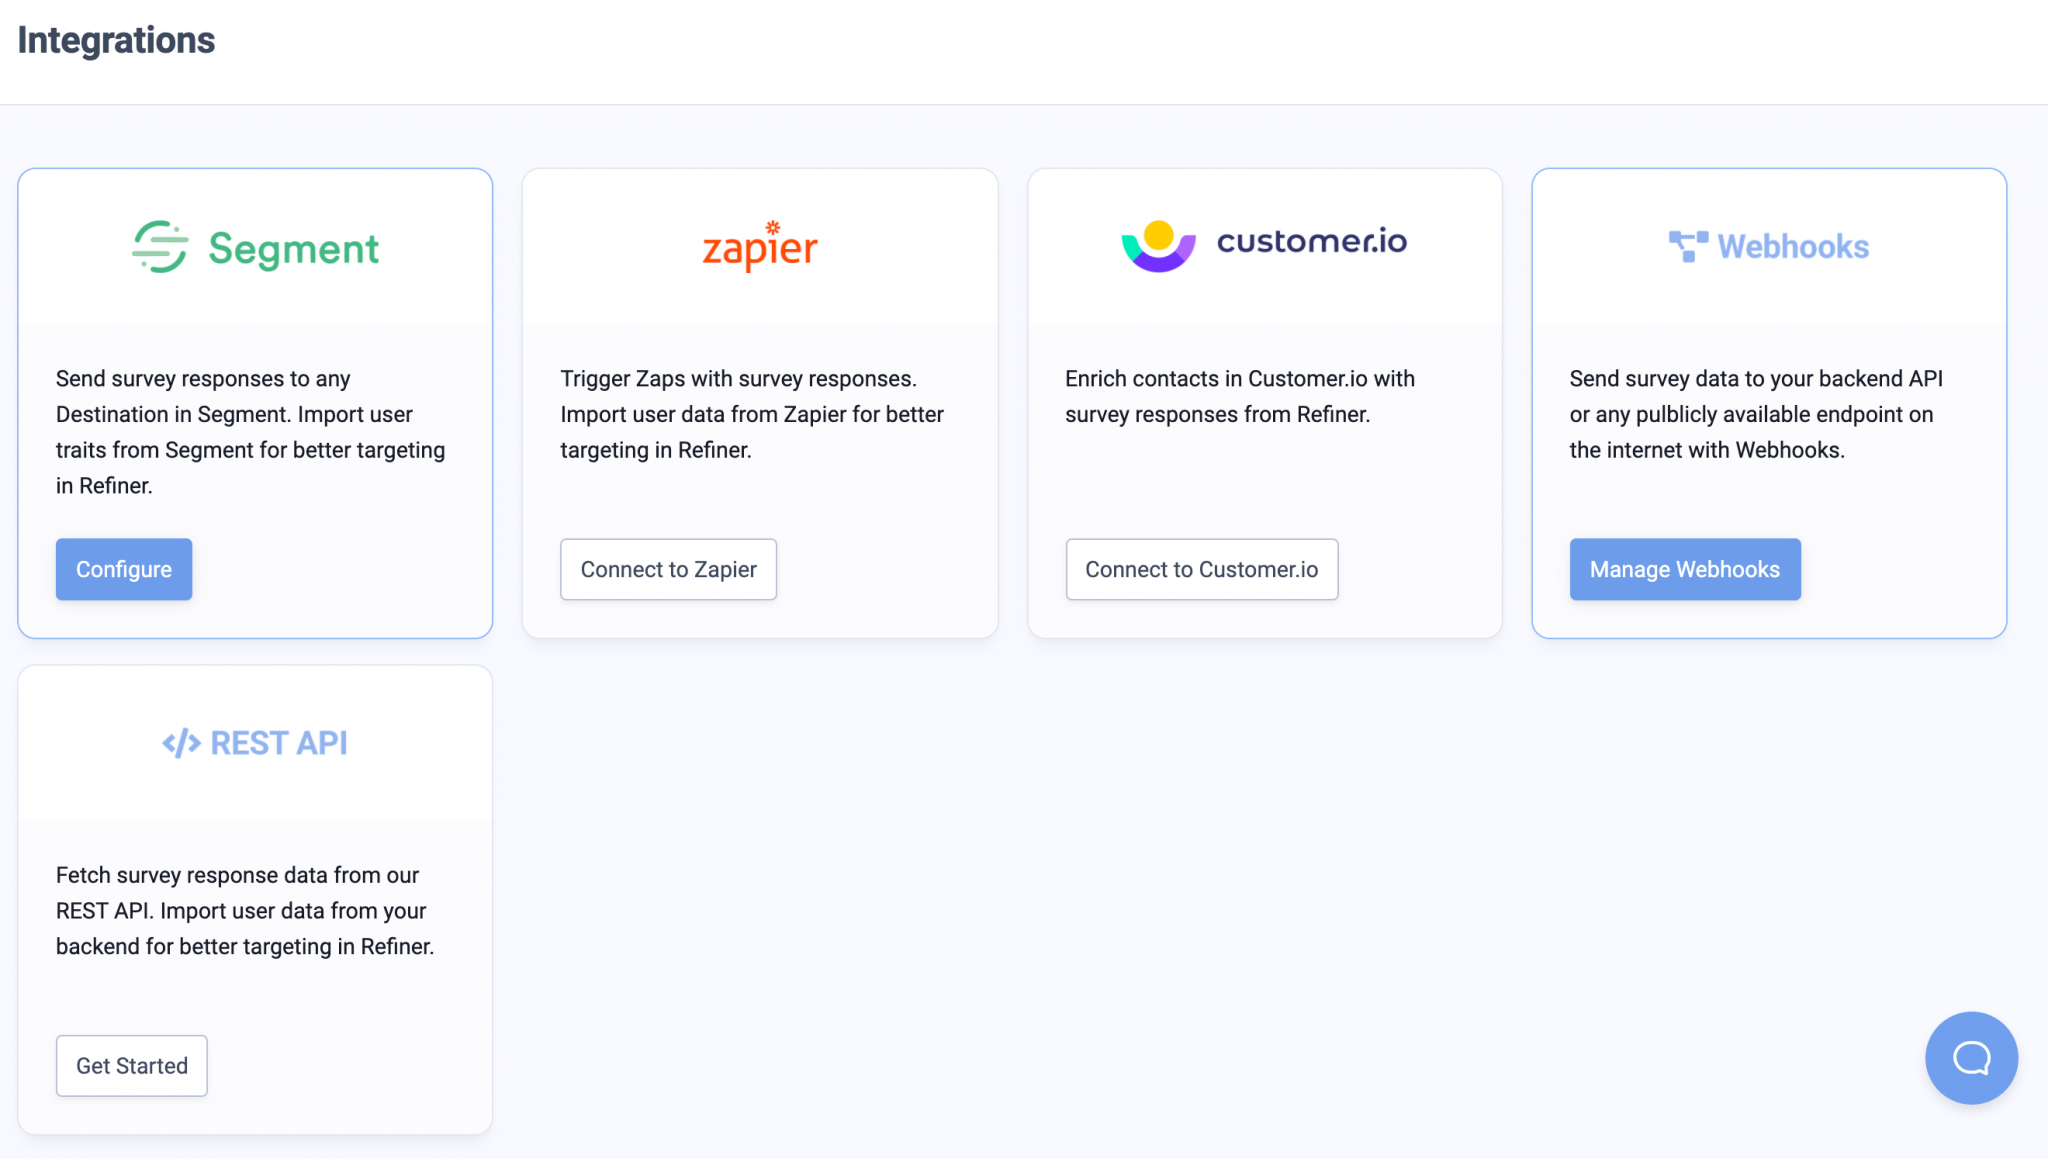Click Configure on the Segment card
This screenshot has width=2048, height=1159.
[x=123, y=569]
